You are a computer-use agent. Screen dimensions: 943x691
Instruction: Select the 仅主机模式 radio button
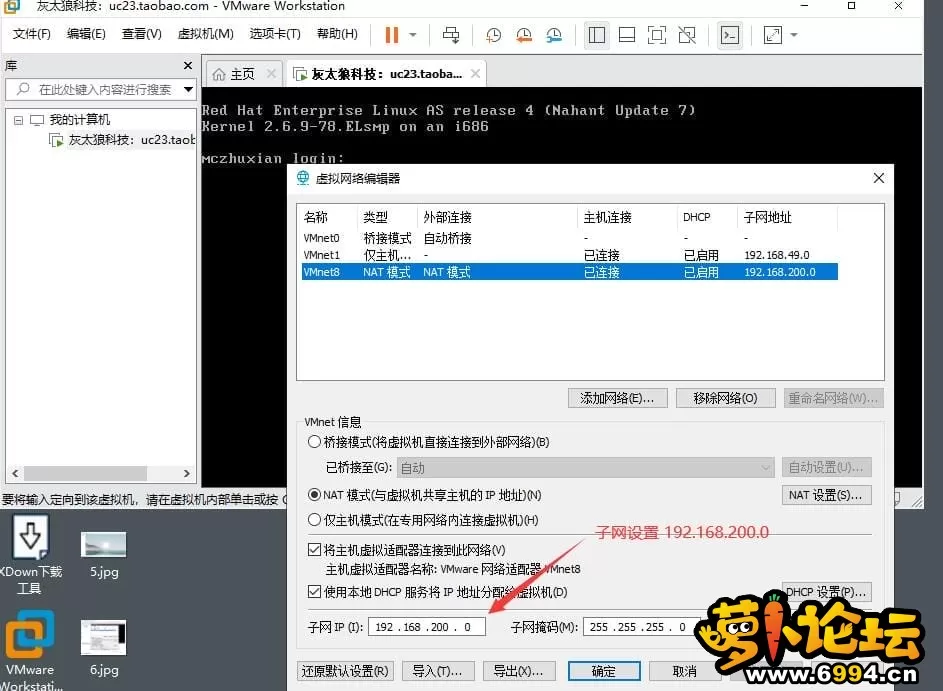point(314,520)
